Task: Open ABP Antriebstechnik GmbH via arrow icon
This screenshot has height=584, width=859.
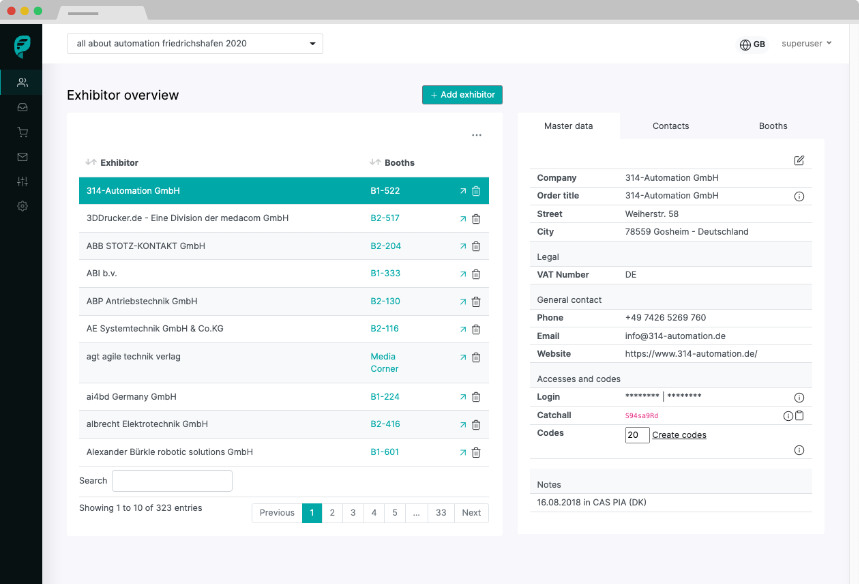Action: coord(463,301)
